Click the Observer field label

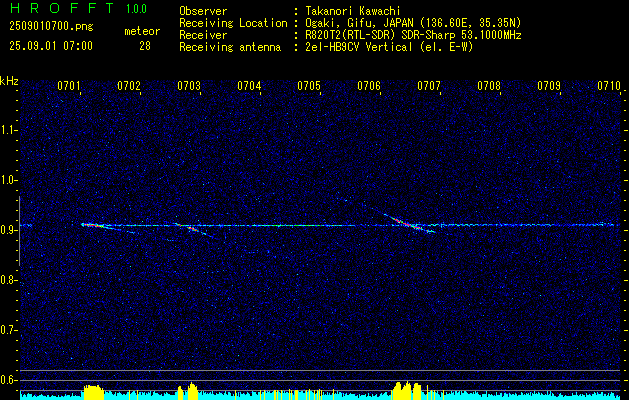point(203,11)
